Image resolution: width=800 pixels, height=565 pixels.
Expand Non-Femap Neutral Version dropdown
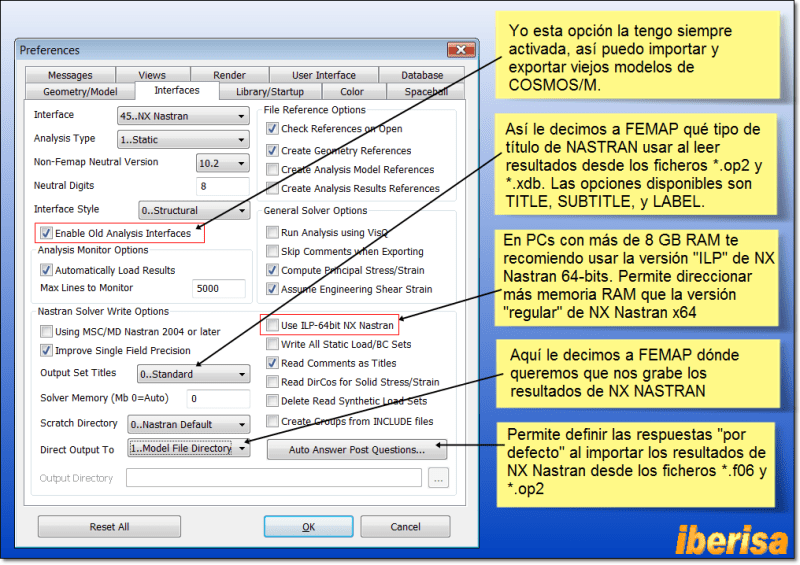click(x=223, y=163)
